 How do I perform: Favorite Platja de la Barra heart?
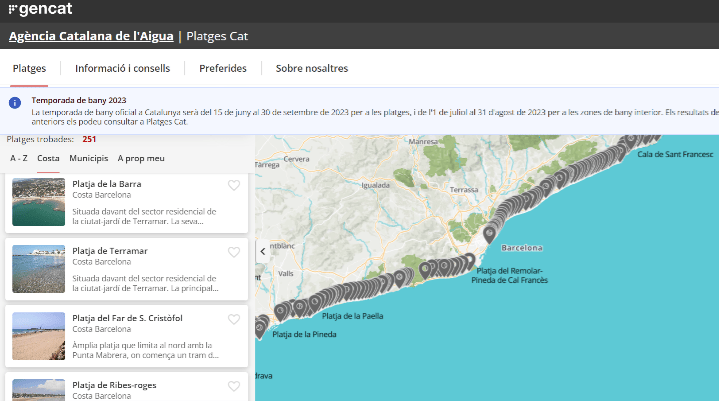[234, 185]
